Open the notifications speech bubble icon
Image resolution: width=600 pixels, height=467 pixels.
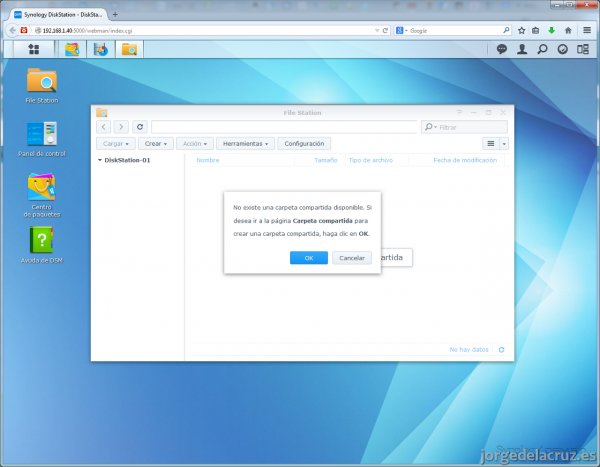point(502,49)
